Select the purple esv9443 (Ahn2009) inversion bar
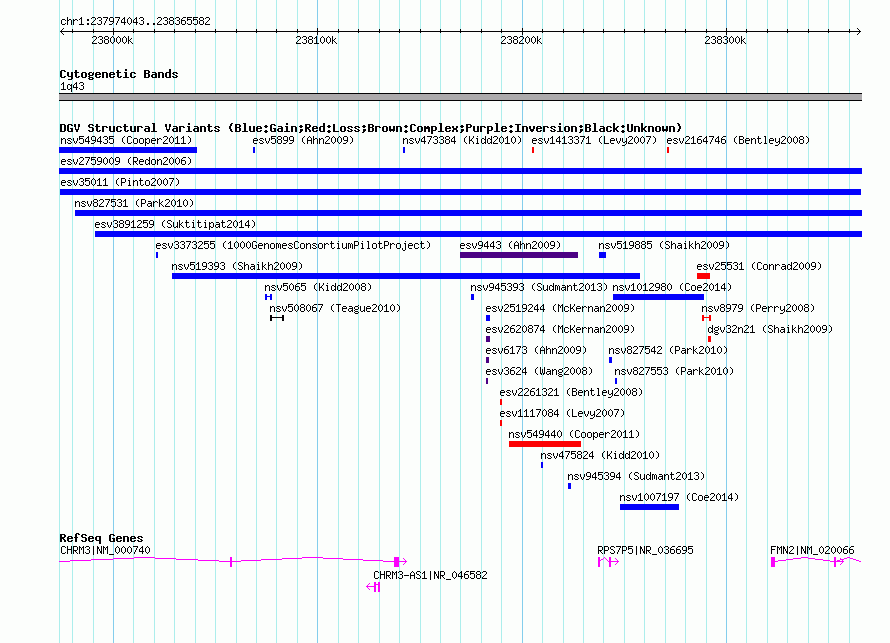The height and width of the screenshot is (643, 890). (x=519, y=255)
